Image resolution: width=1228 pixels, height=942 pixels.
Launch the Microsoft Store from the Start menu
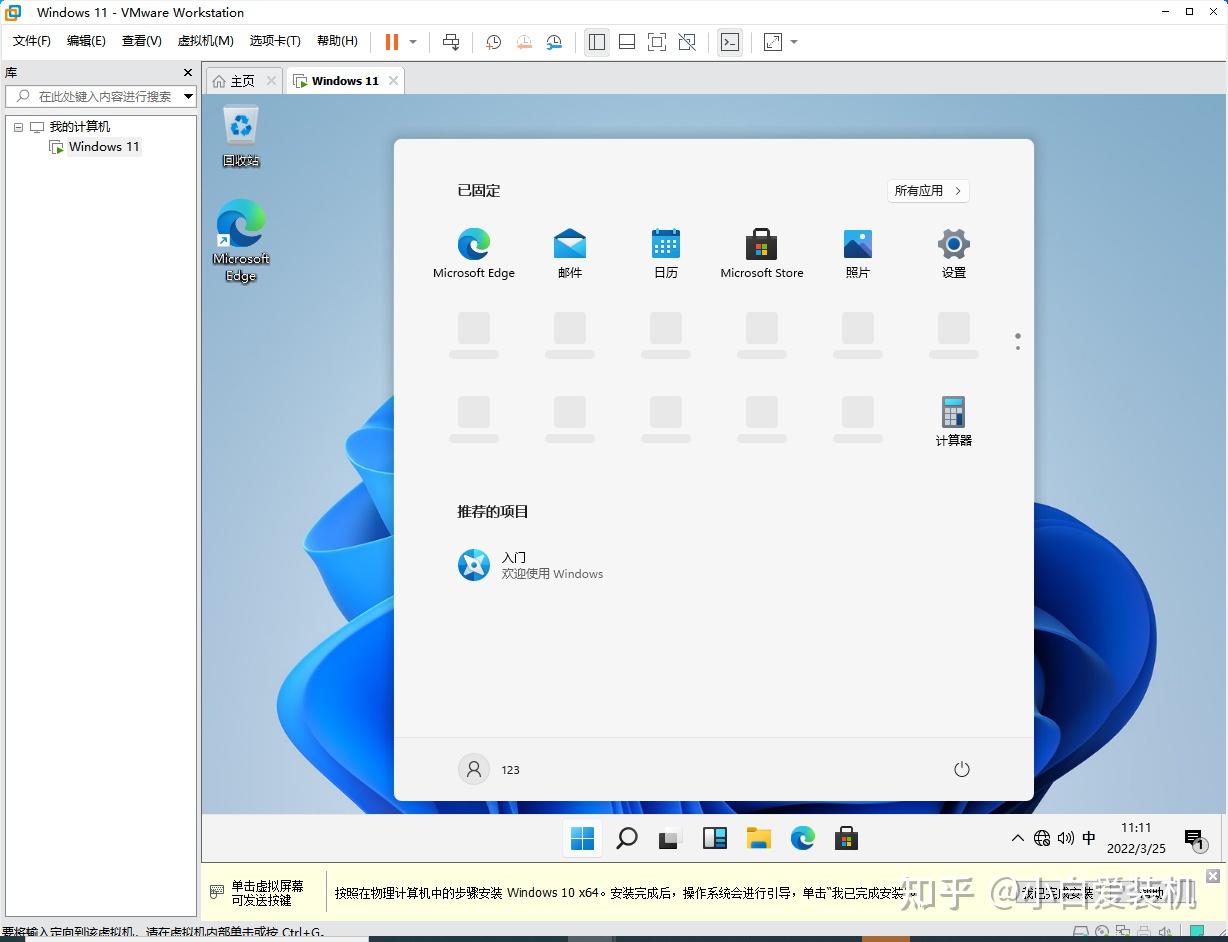(761, 251)
